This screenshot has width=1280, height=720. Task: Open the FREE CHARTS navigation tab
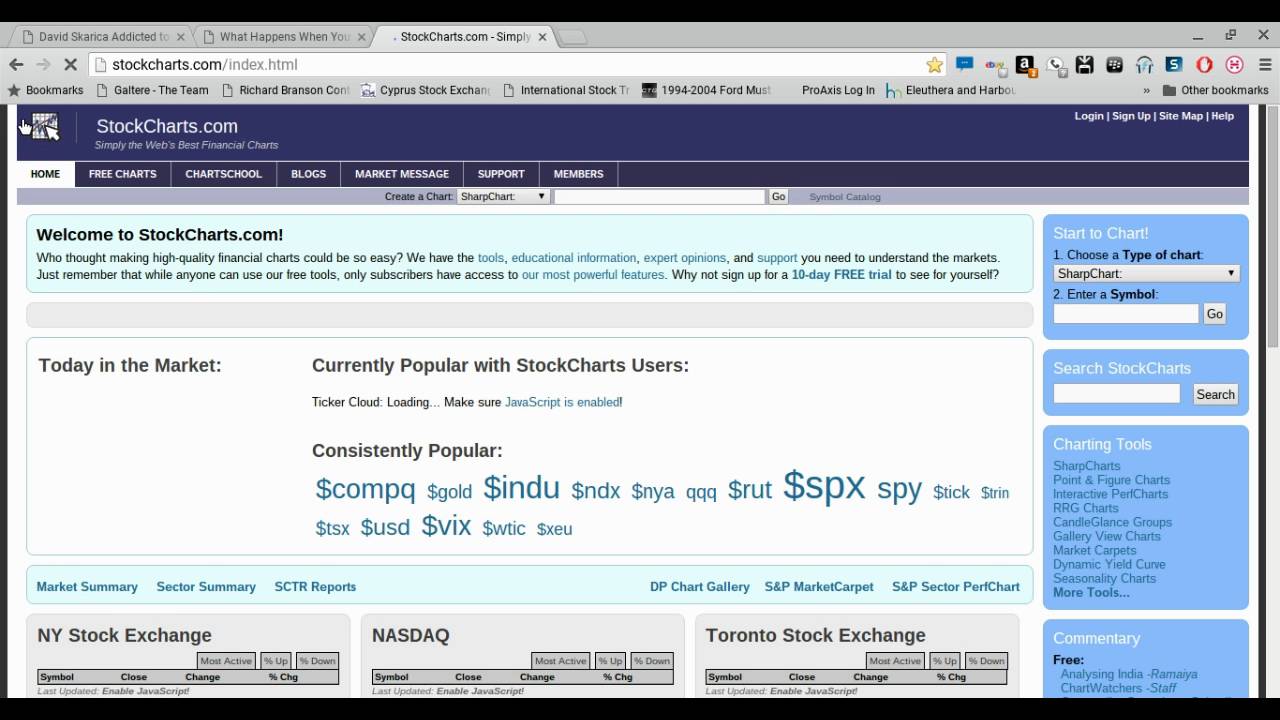tap(122, 174)
